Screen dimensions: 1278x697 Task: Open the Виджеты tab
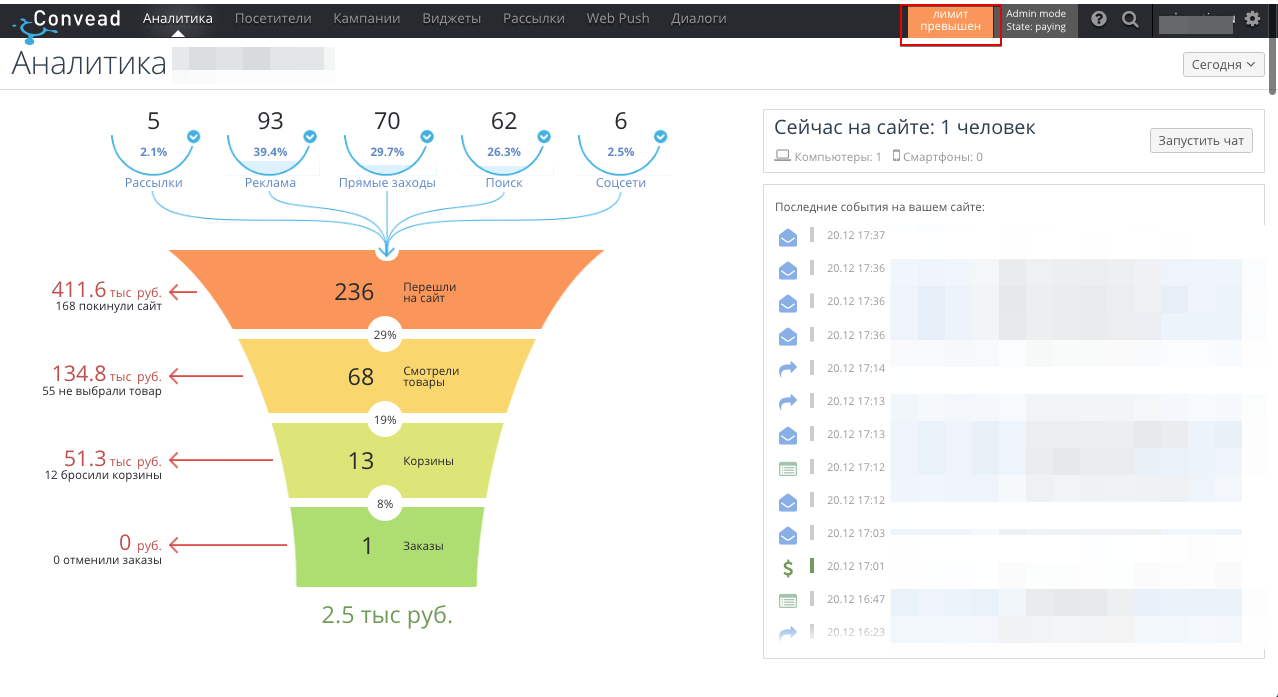coord(451,18)
